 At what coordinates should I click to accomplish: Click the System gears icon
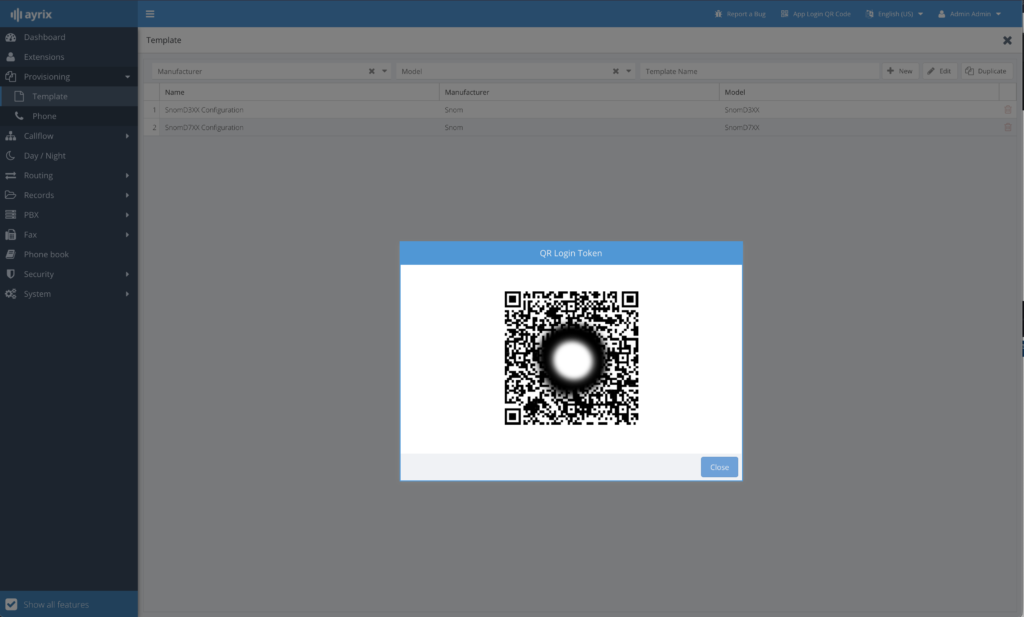click(x=10, y=294)
